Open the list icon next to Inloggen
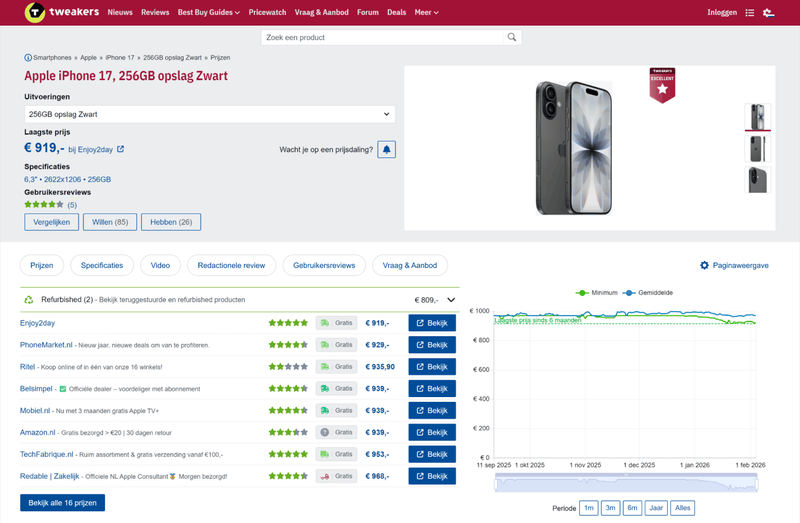 coord(749,13)
